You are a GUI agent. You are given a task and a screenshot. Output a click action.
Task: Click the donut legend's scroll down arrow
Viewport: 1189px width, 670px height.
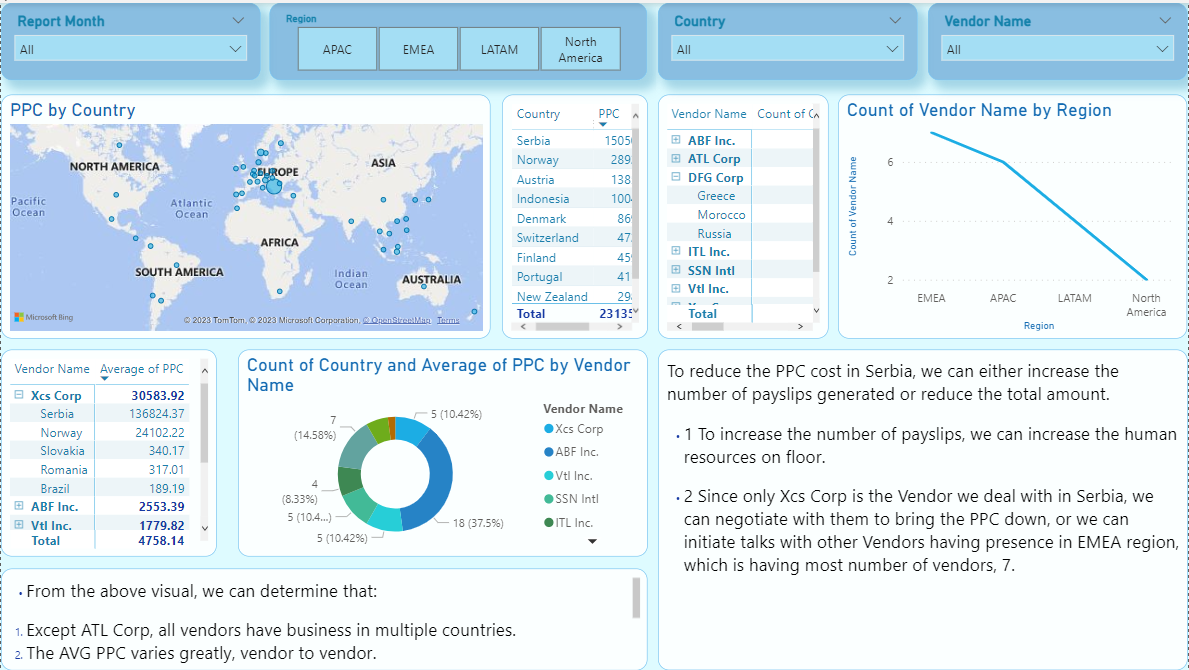(592, 541)
